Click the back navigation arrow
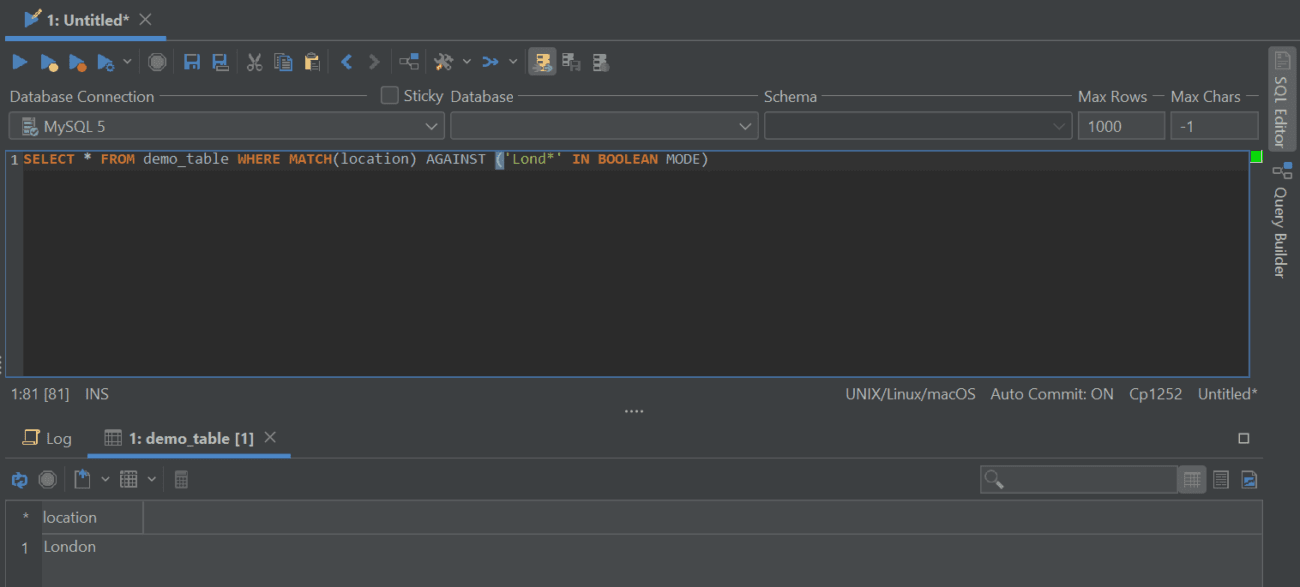 click(x=345, y=61)
